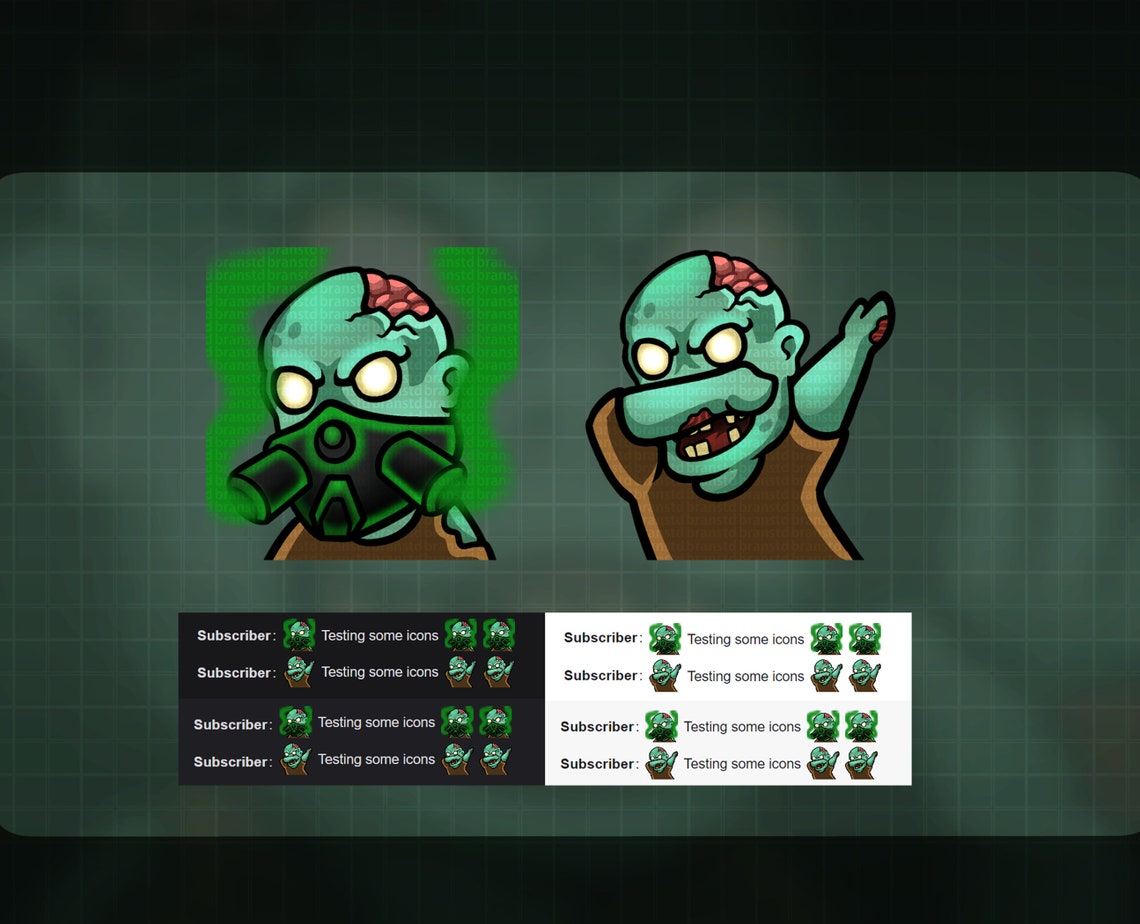This screenshot has height=924, width=1140.
Task: Click the 'Testing some icons' text link
Action: pos(380,634)
